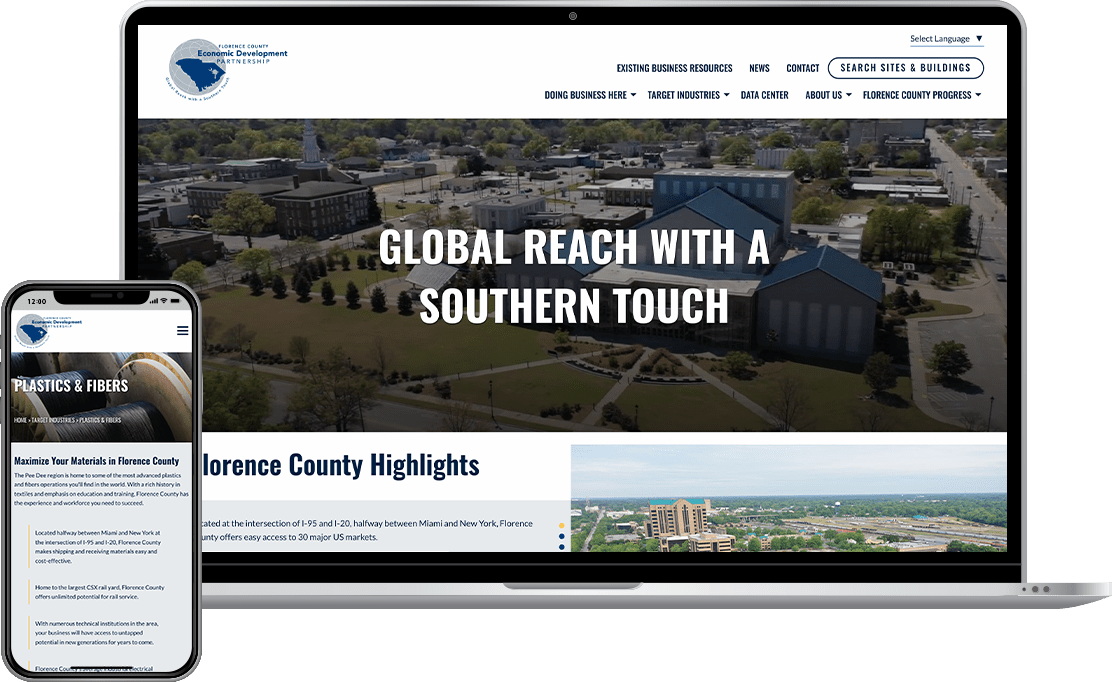
Task: Click the Contact navigation item
Action: 801,68
